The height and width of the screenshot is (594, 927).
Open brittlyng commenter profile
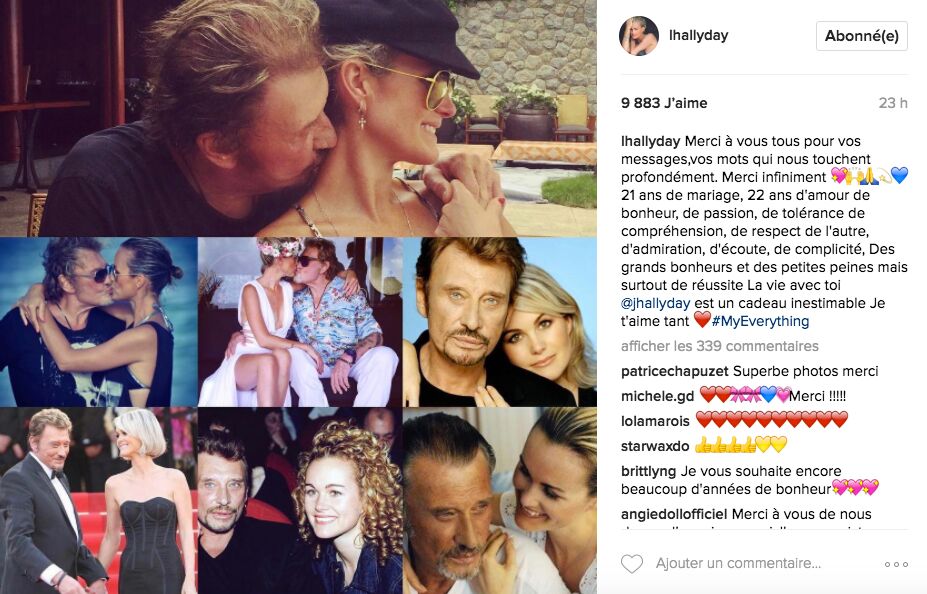click(648, 471)
